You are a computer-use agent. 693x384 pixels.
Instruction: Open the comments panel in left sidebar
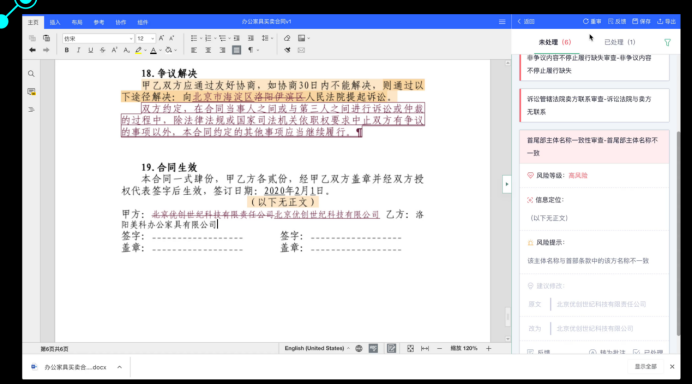click(x=31, y=91)
